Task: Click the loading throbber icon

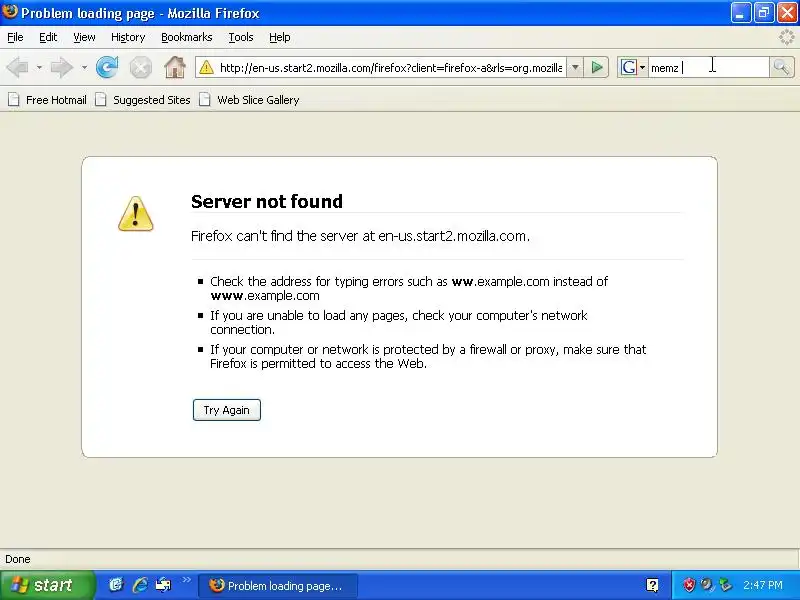Action: [x=786, y=37]
